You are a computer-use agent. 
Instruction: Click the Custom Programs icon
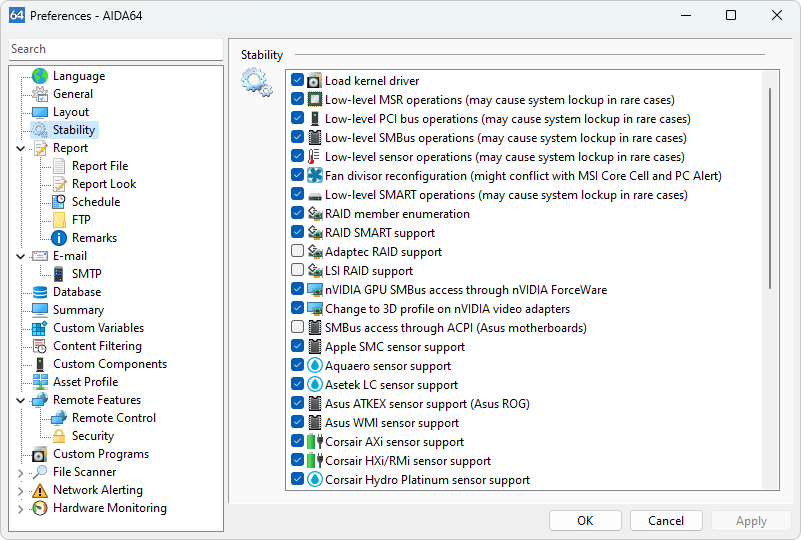pyautogui.click(x=40, y=454)
